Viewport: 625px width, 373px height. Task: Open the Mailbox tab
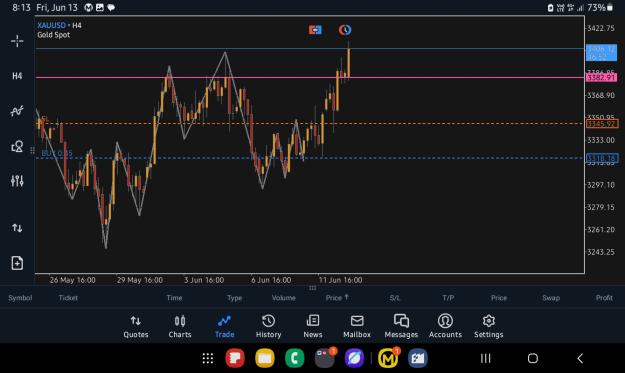point(357,327)
